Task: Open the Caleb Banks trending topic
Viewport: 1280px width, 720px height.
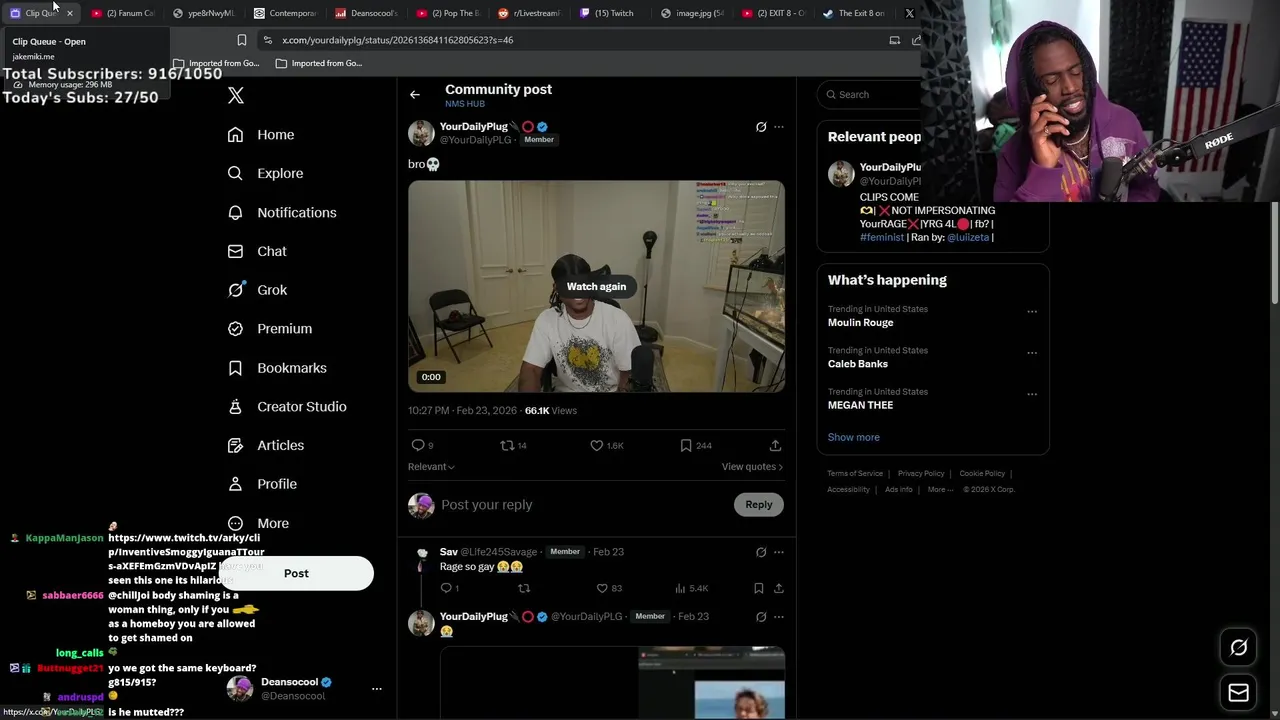Action: (858, 364)
